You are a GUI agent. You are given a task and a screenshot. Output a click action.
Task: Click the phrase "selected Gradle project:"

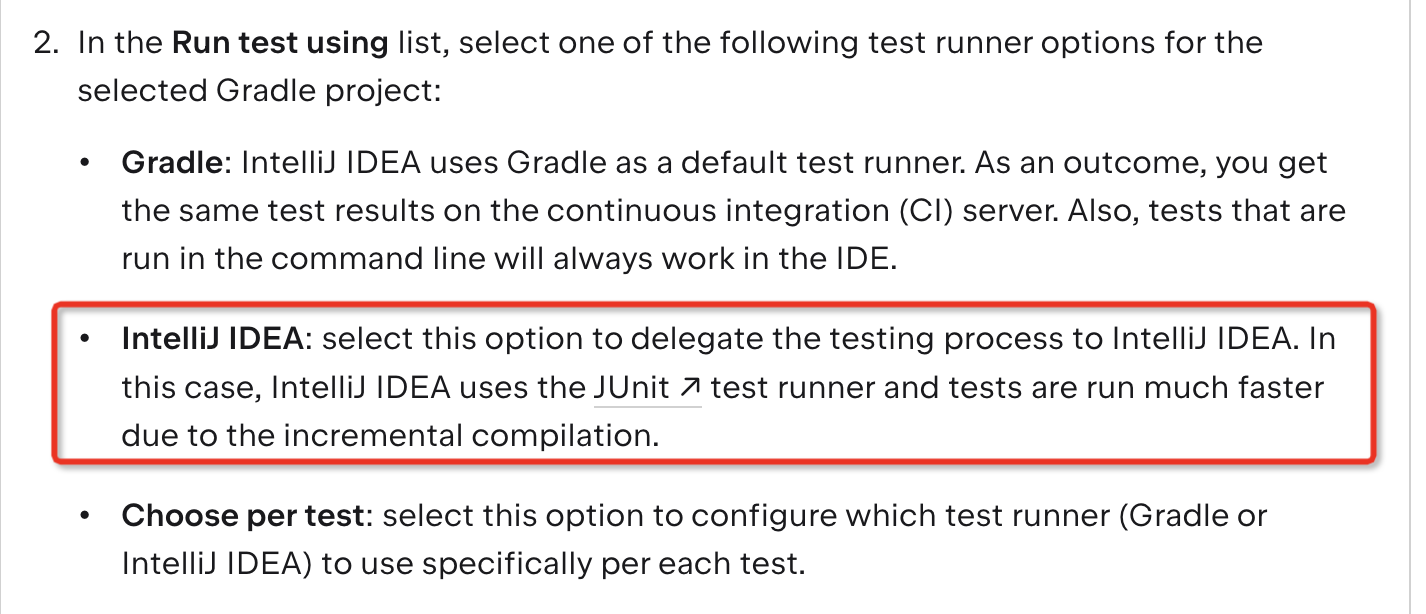click(259, 92)
